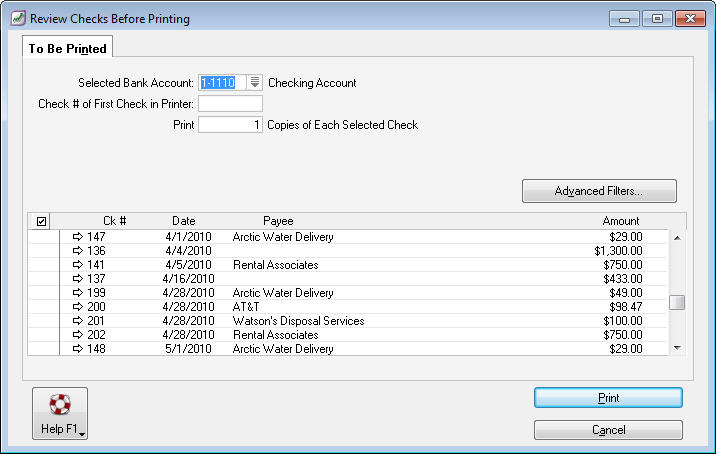Viewport: 716px width, 454px height.
Task: Click the arrow icon beside check 137
Action: pyautogui.click(x=78, y=279)
